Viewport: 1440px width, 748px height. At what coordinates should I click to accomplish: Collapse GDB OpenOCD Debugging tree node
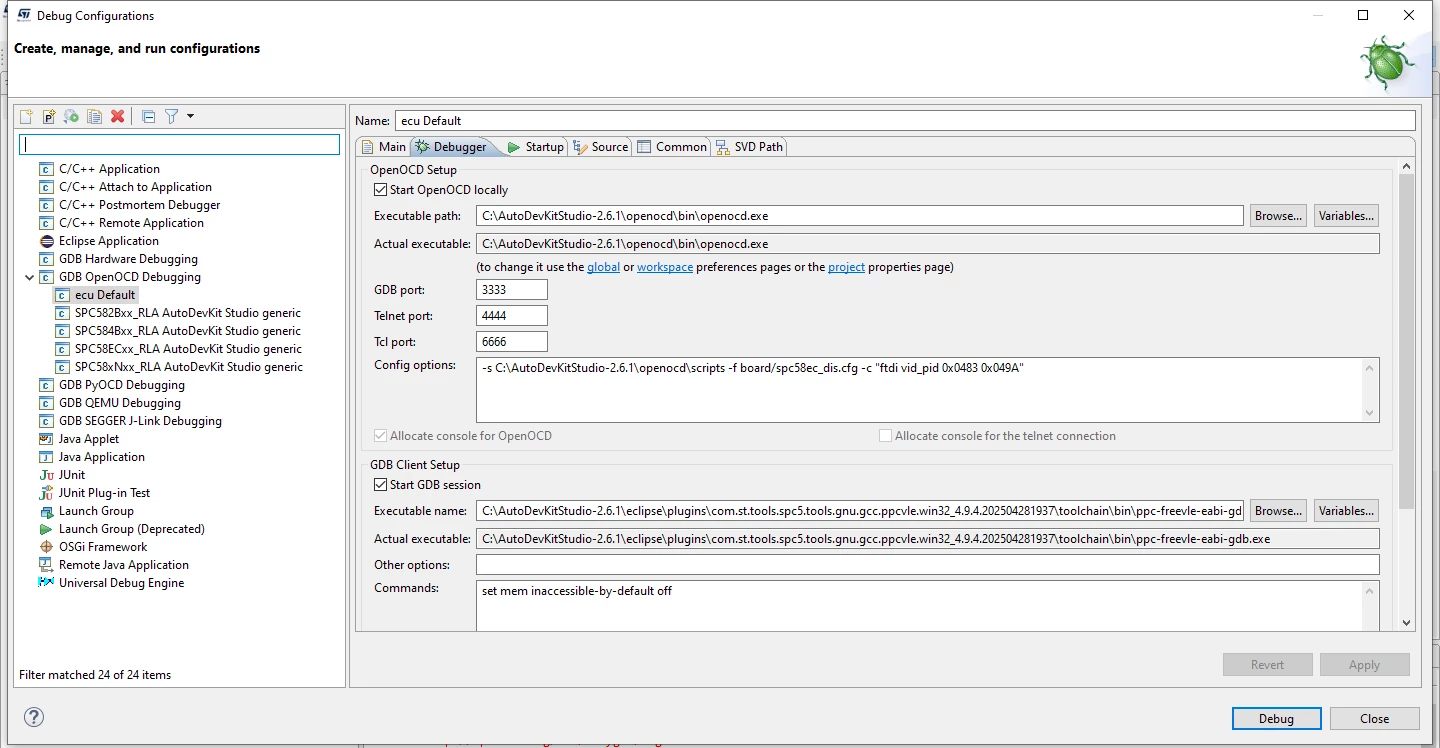point(28,277)
